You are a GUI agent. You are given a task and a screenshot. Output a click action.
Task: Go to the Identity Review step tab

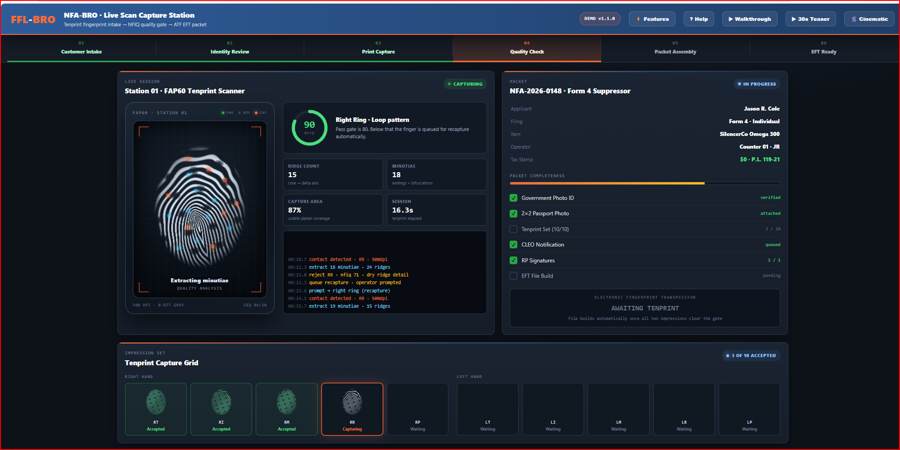230,48
